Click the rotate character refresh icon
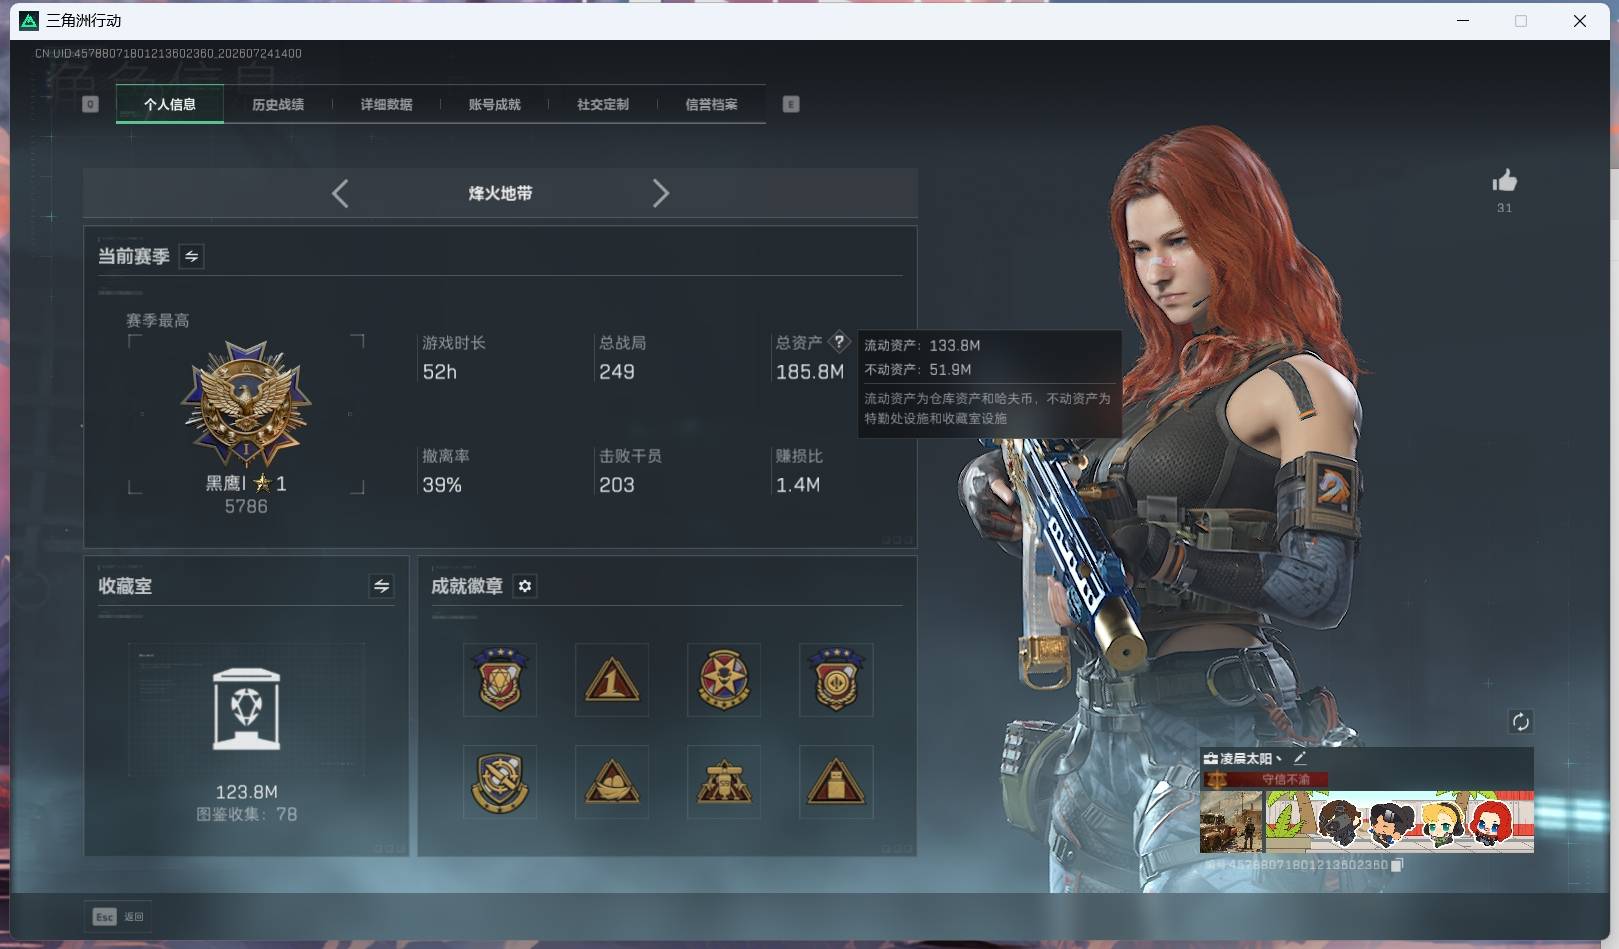 pos(1520,722)
